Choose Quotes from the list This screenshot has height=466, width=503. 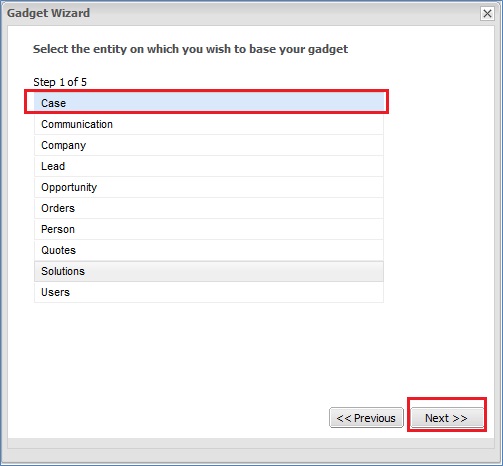click(209, 250)
